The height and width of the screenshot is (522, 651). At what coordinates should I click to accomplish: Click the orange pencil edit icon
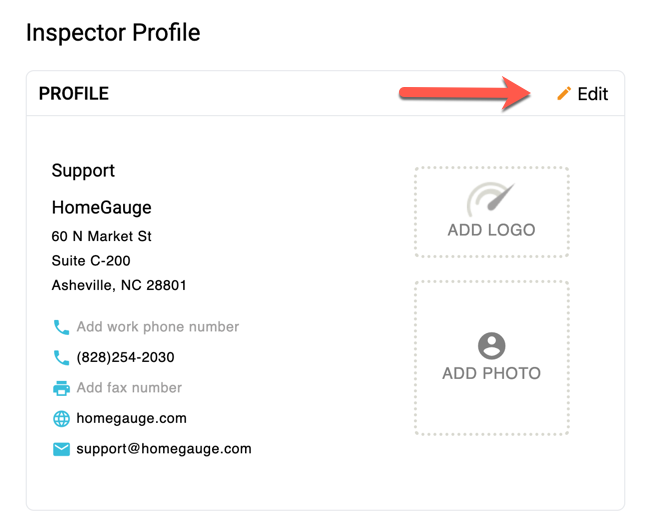(x=564, y=94)
